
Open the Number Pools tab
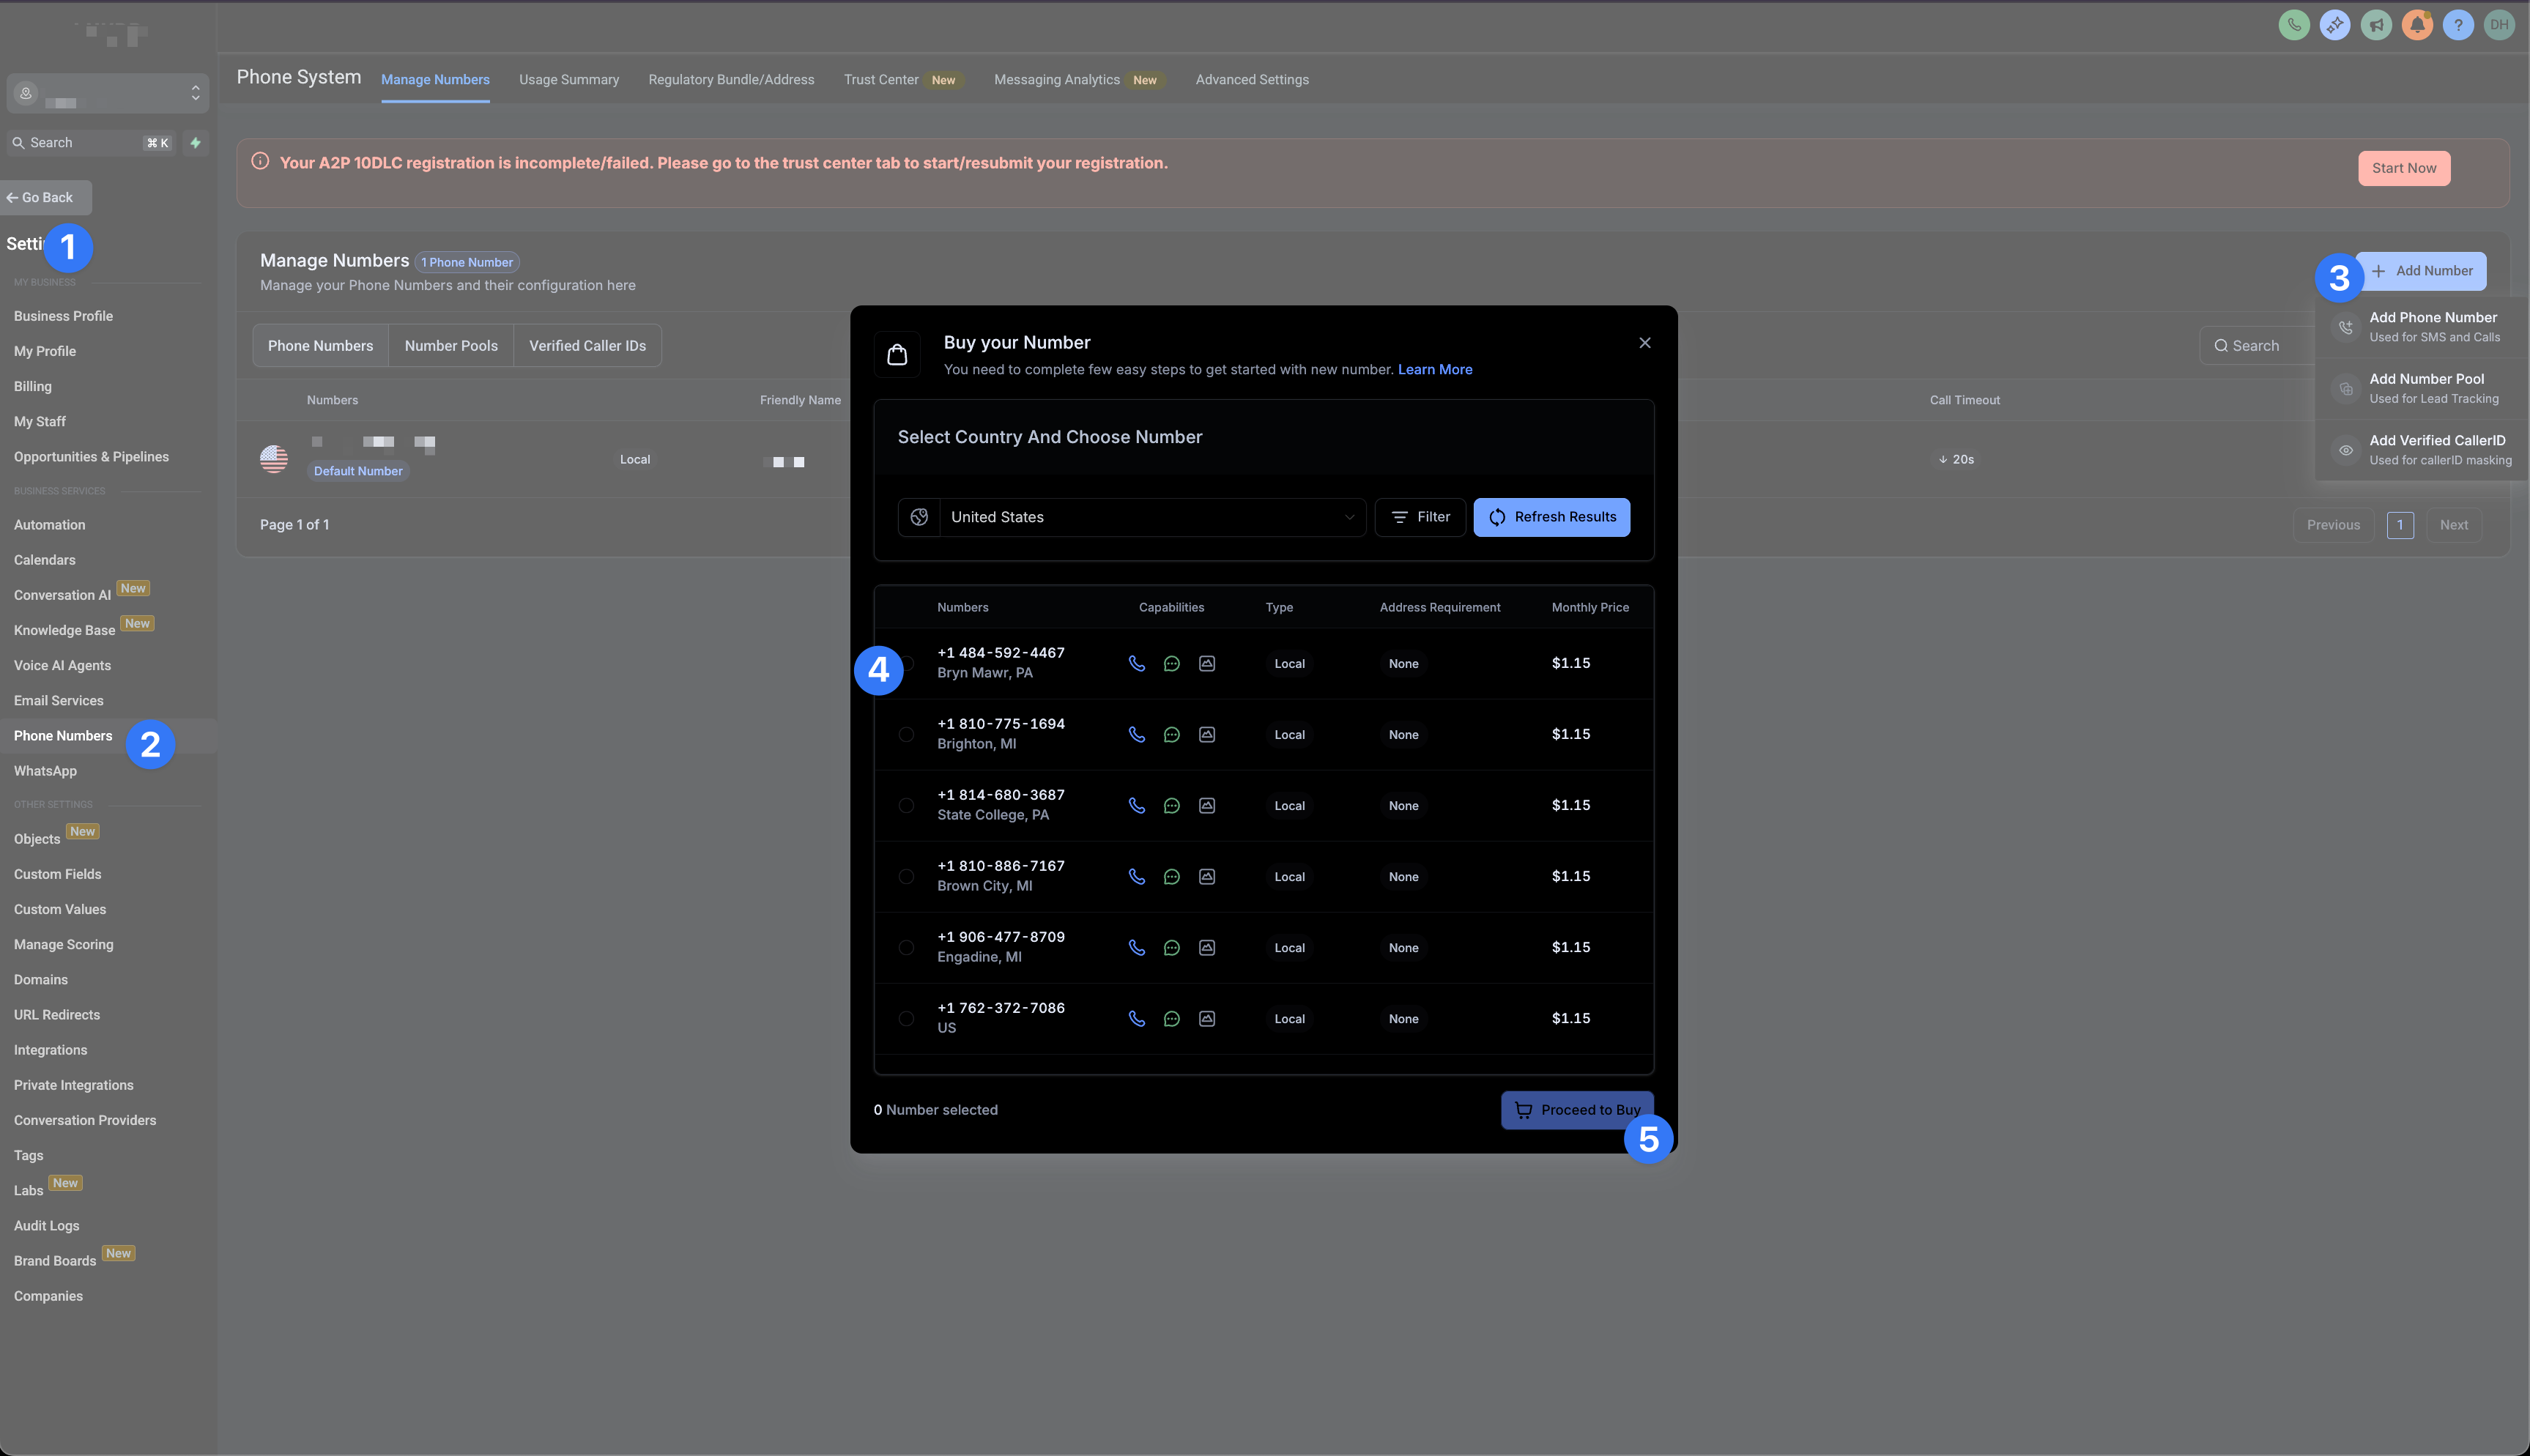click(451, 346)
